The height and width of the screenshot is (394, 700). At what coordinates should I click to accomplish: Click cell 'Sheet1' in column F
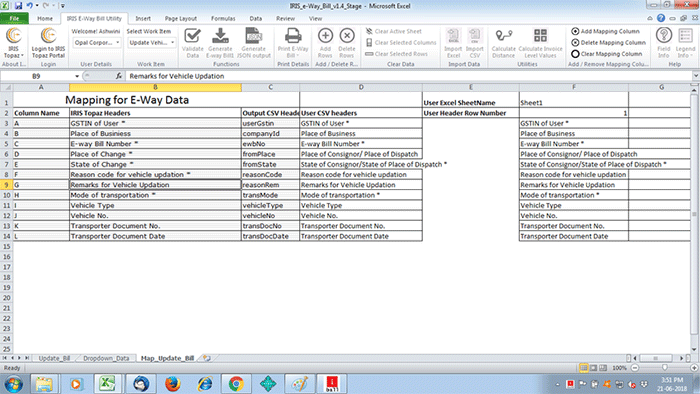click(574, 102)
